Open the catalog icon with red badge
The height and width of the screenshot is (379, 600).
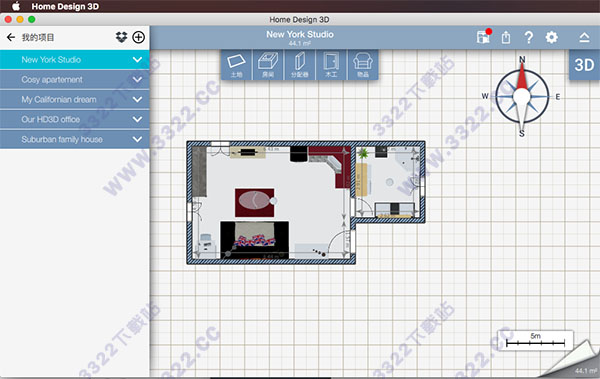tap(484, 37)
